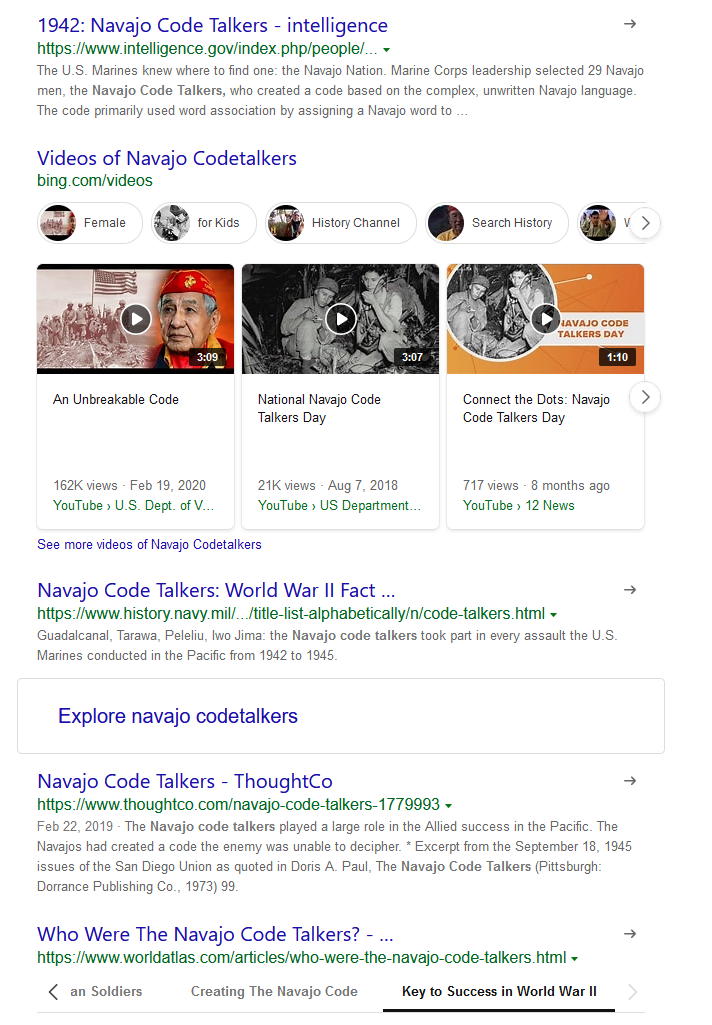Image resolution: width=712 pixels, height=1025 pixels.
Task: Play the An Unbreakable Code video
Action: [136, 319]
